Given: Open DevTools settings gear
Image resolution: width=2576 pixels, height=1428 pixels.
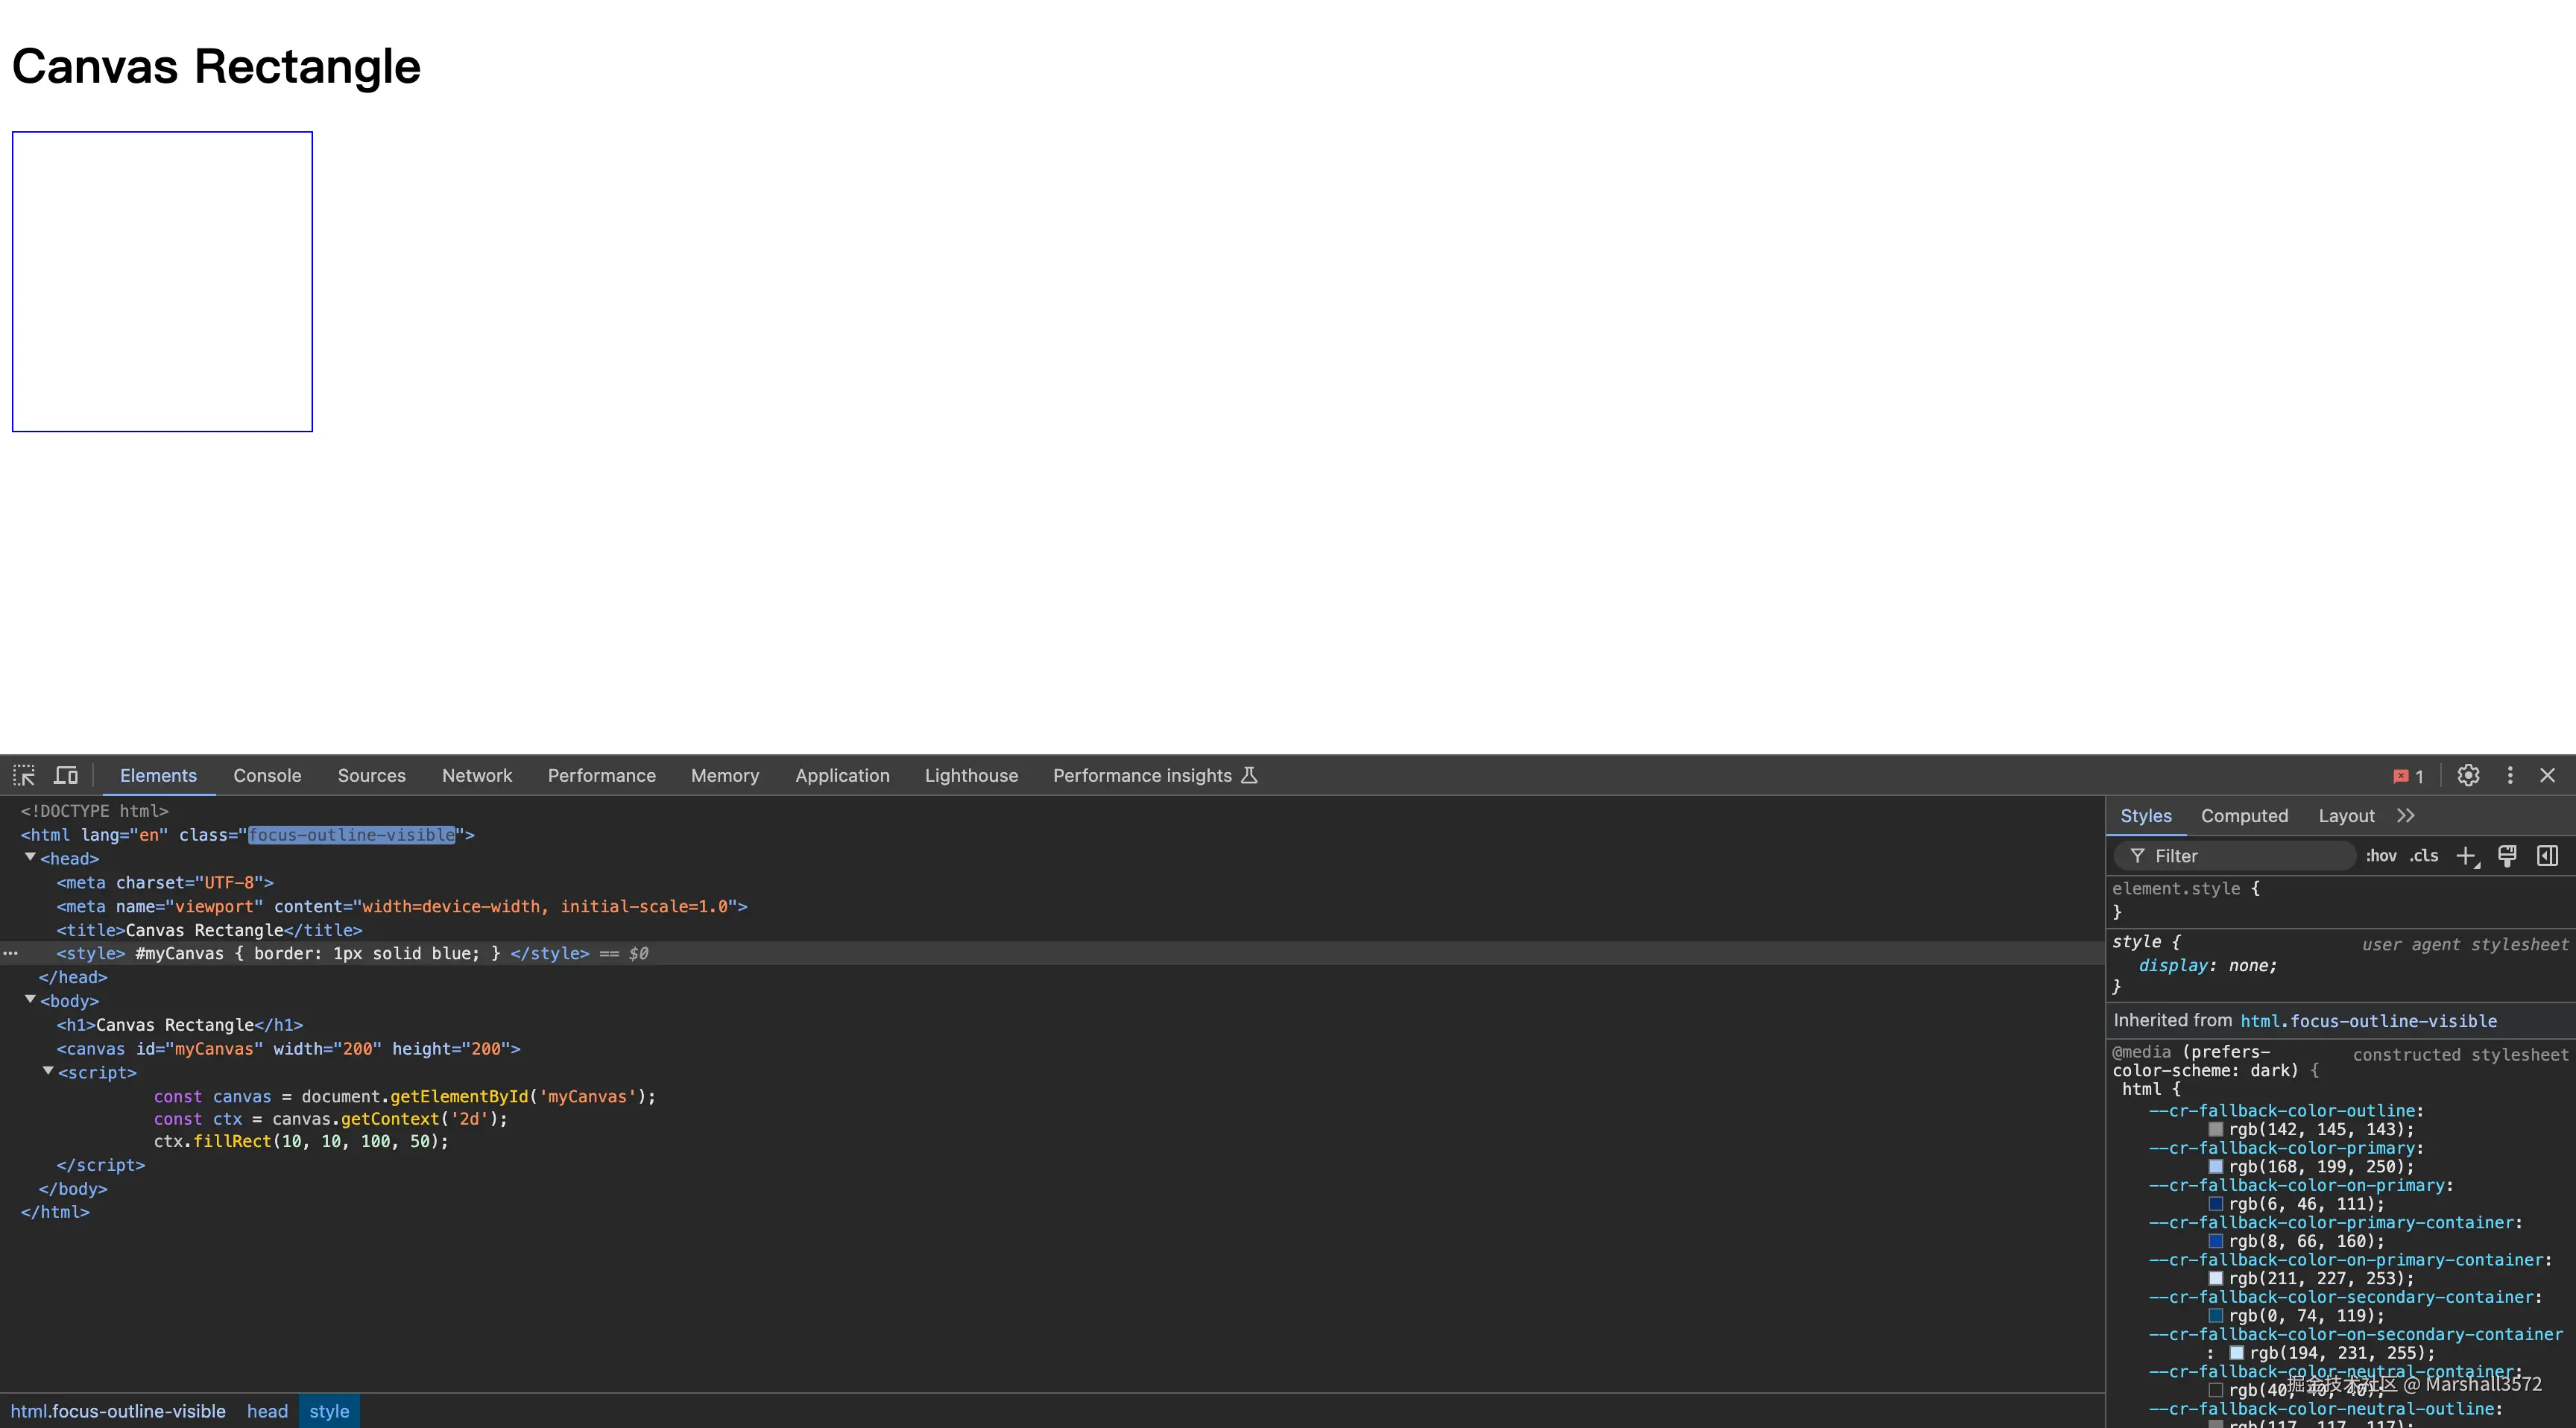Looking at the screenshot, I should click(2468, 775).
